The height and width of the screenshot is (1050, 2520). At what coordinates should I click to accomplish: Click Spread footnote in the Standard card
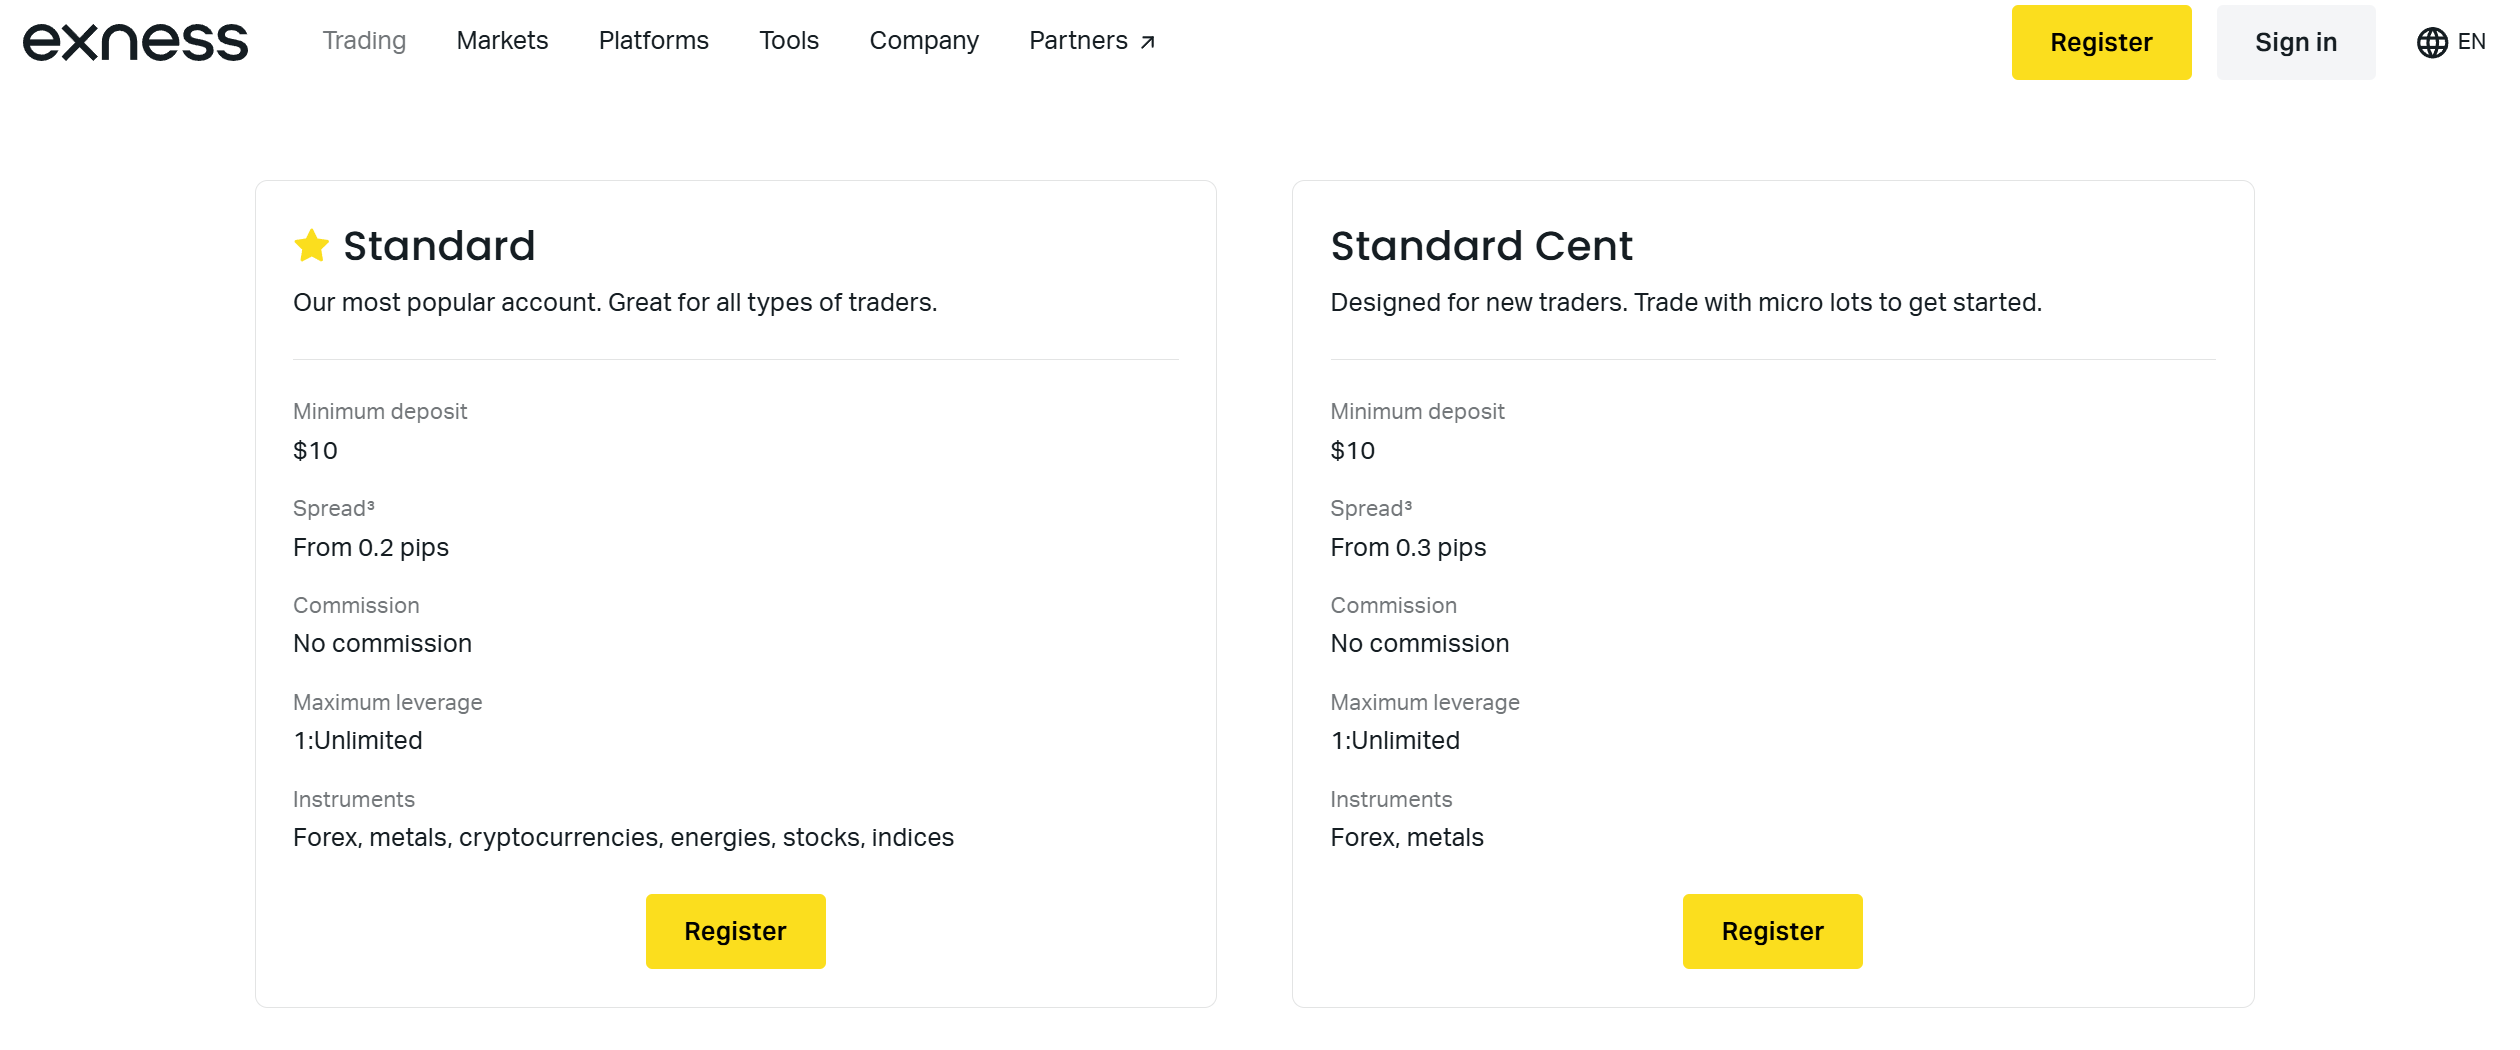pos(370,504)
